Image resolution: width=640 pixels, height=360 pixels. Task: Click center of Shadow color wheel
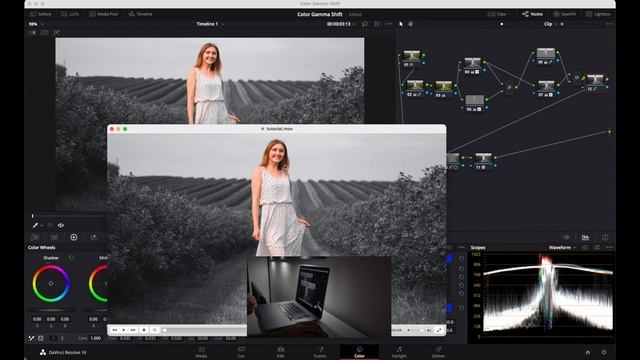point(51,283)
